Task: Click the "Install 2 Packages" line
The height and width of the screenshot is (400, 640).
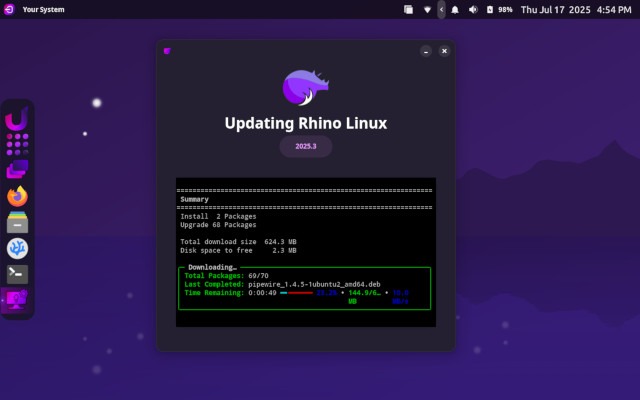Action: [x=218, y=216]
